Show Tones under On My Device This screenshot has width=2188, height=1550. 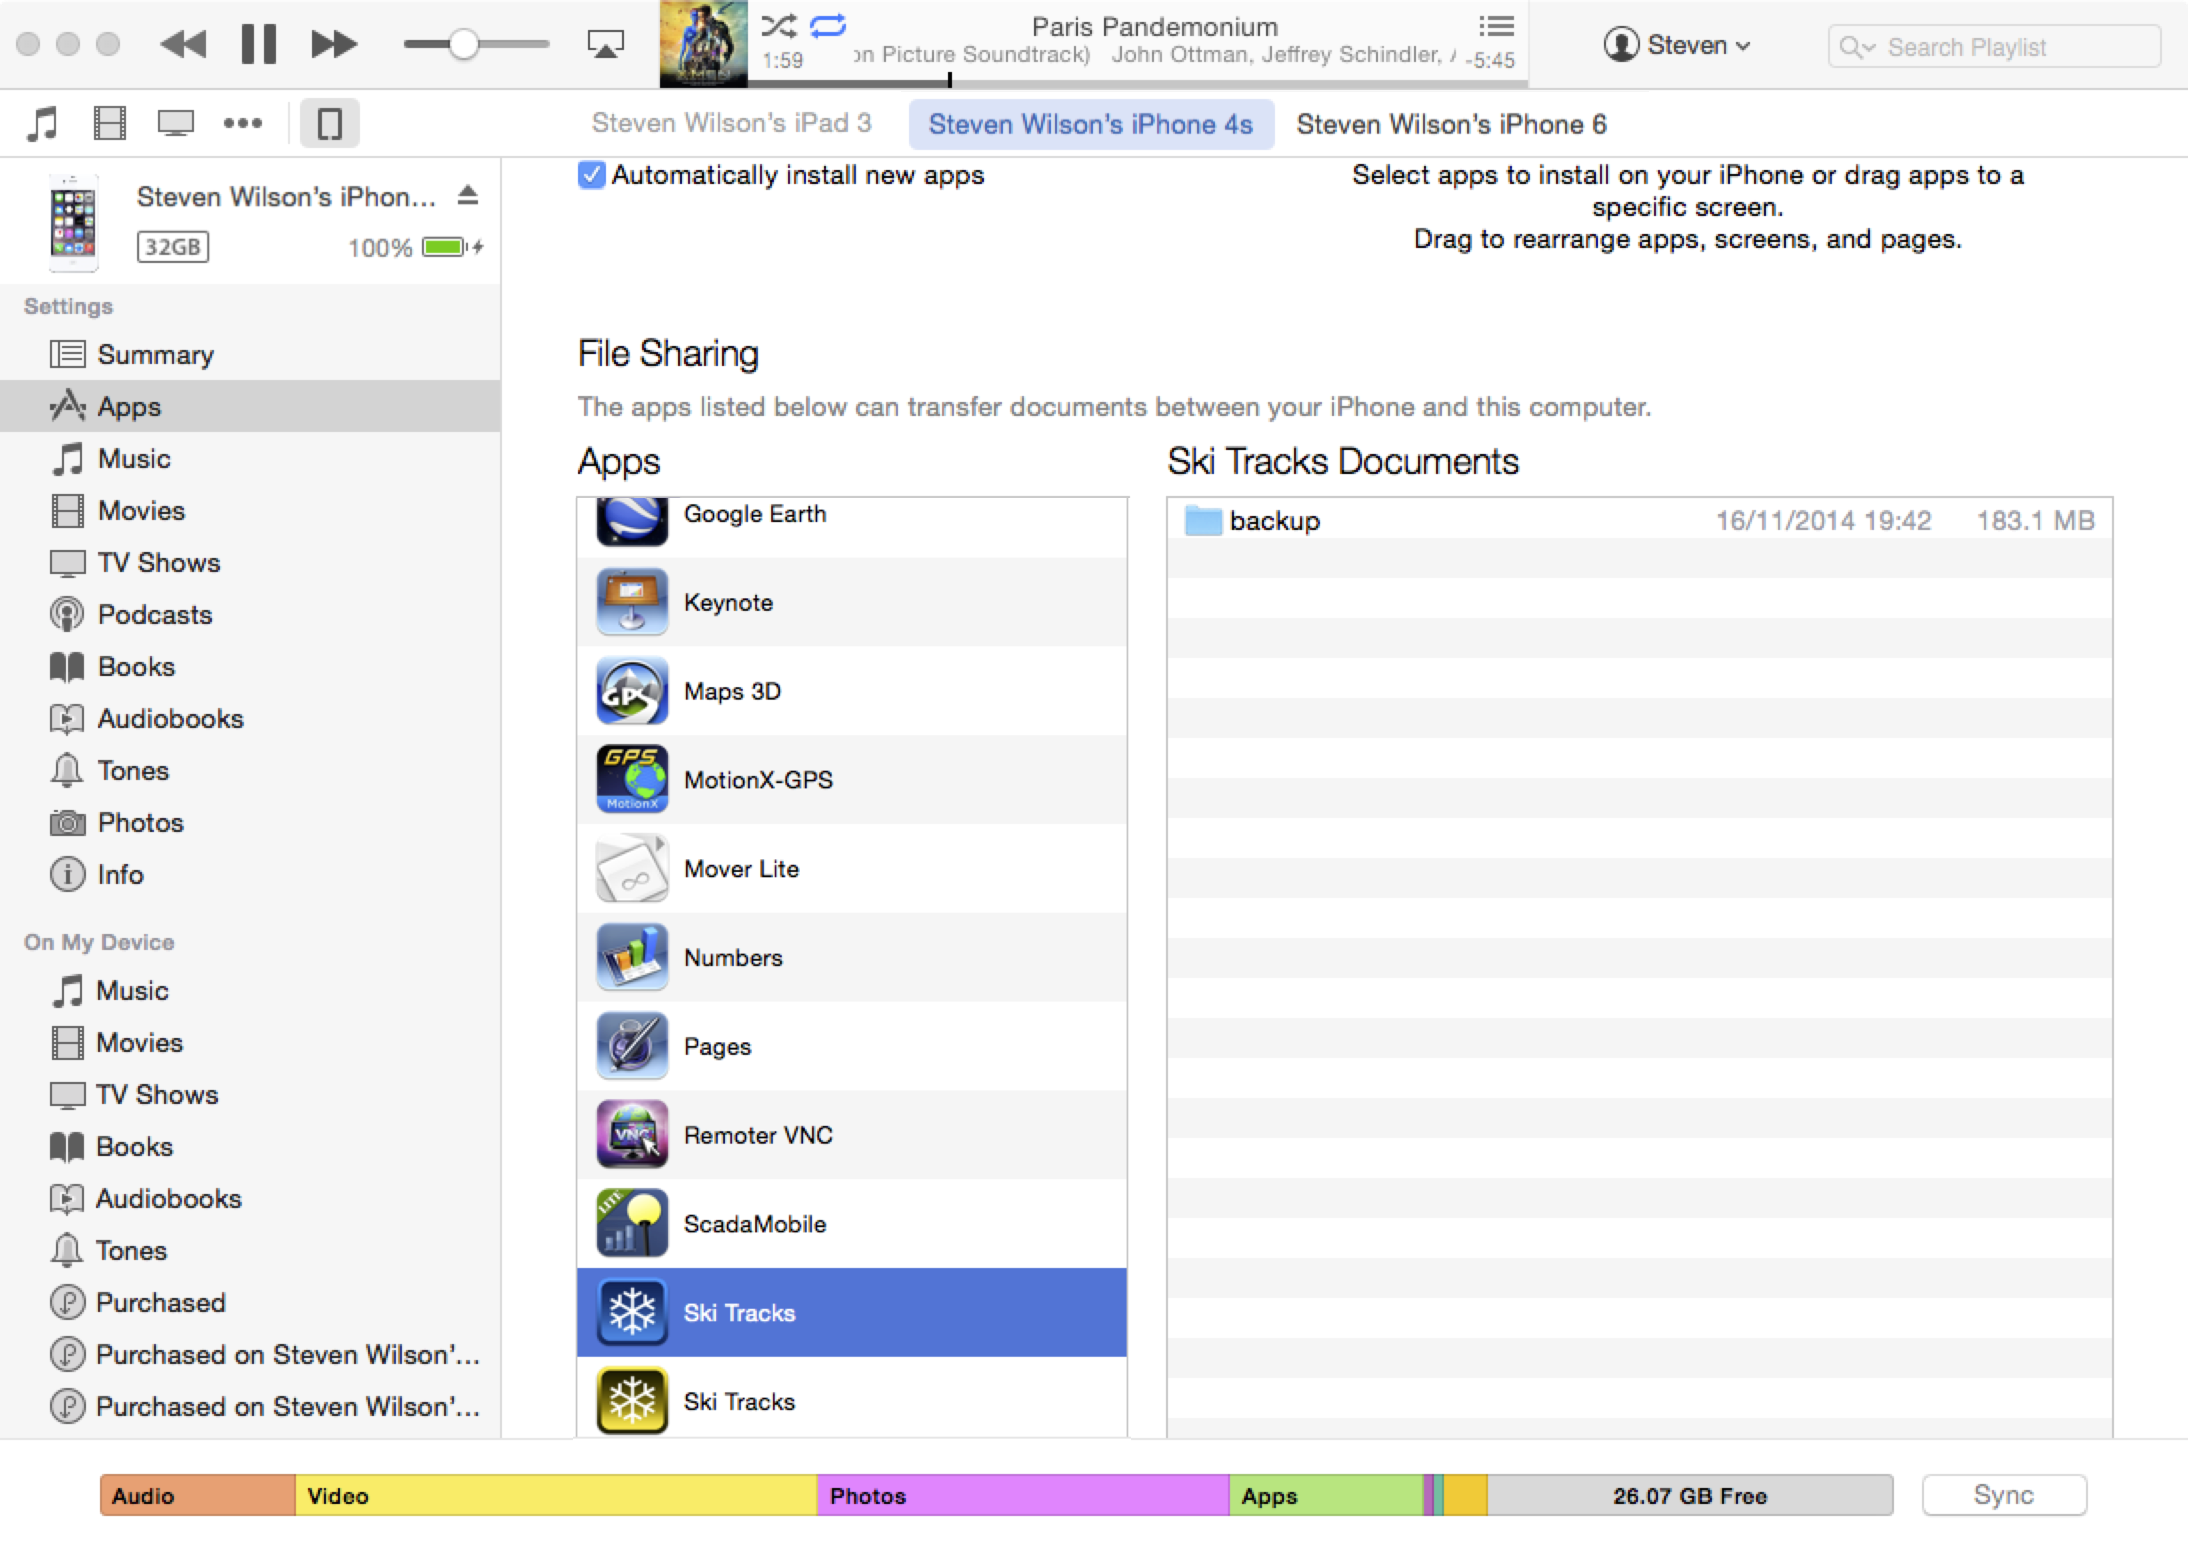pyautogui.click(x=250, y=1250)
